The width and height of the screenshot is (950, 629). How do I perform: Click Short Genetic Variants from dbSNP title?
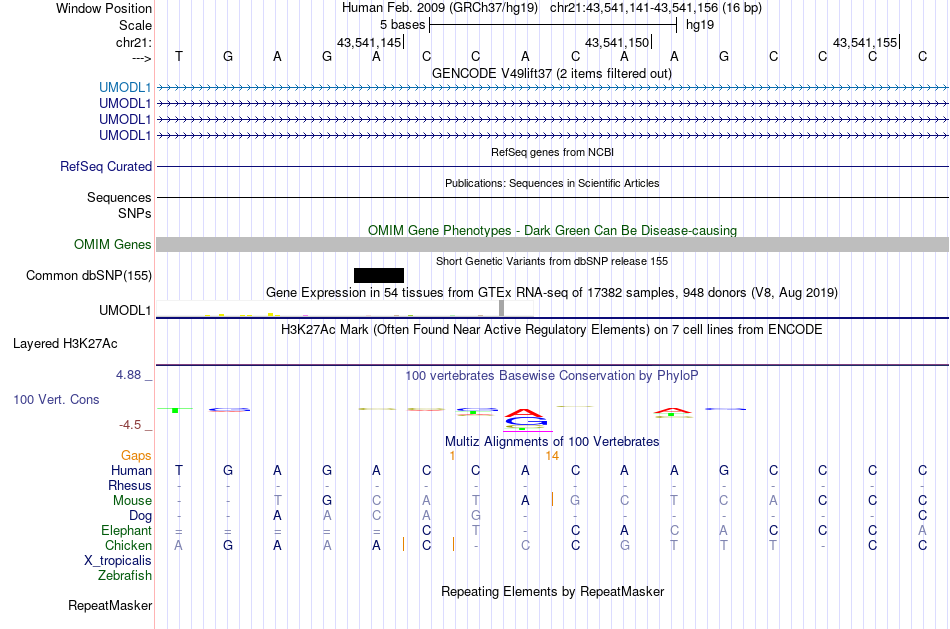pos(552,261)
